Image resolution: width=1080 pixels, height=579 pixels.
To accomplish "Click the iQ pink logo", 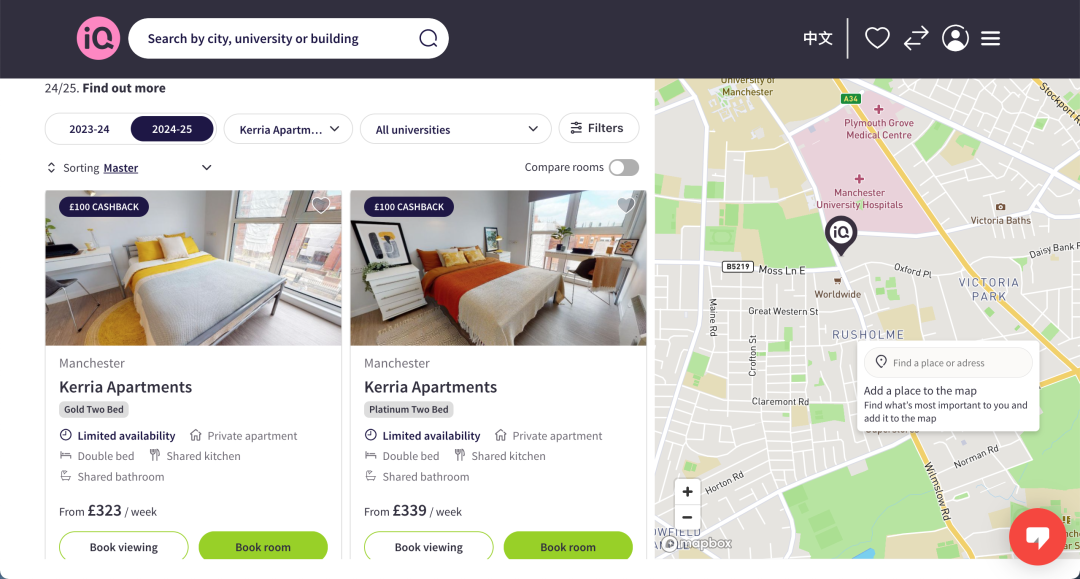I will tap(98, 39).
